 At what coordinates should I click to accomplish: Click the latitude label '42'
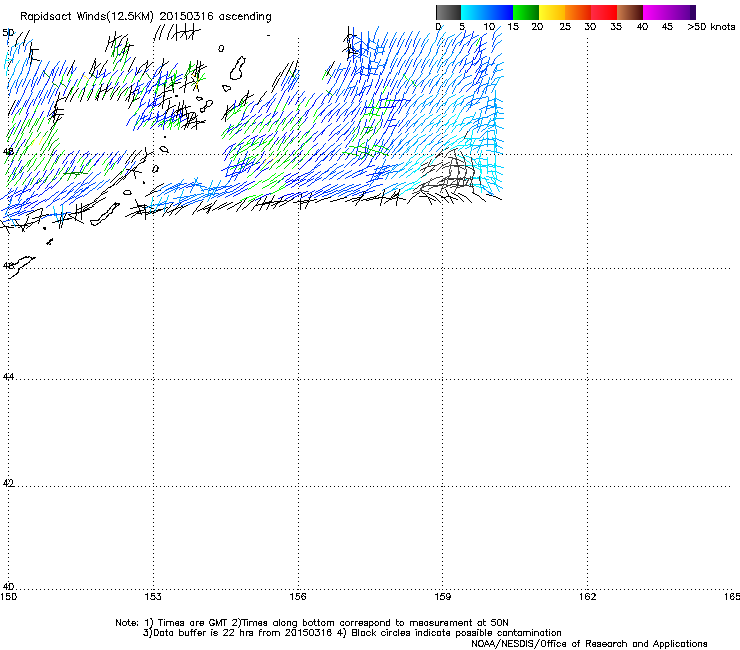8,483
